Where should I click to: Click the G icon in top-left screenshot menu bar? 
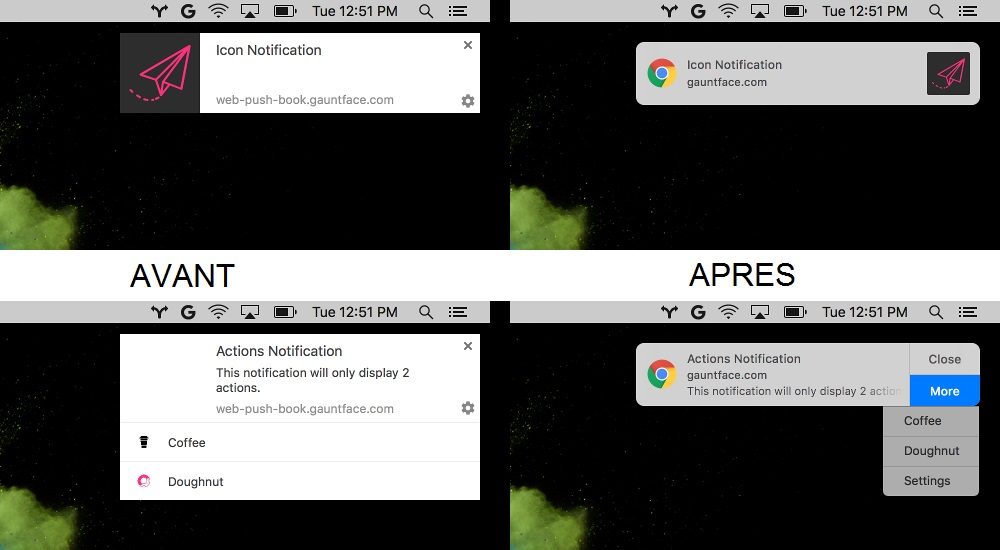[188, 11]
